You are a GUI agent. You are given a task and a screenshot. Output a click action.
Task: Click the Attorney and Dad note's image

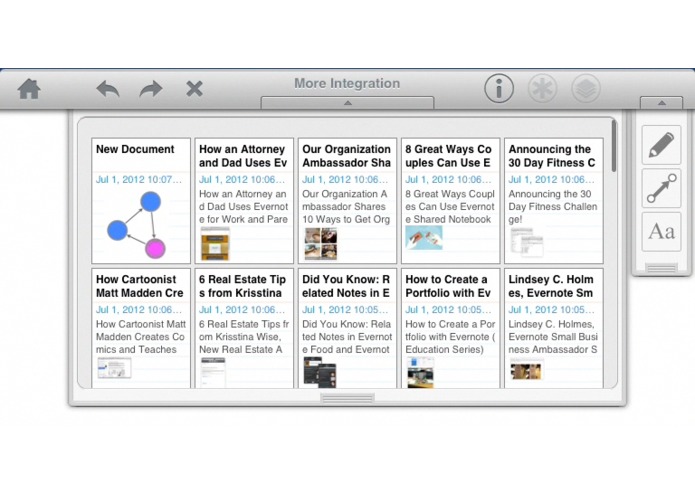point(215,244)
